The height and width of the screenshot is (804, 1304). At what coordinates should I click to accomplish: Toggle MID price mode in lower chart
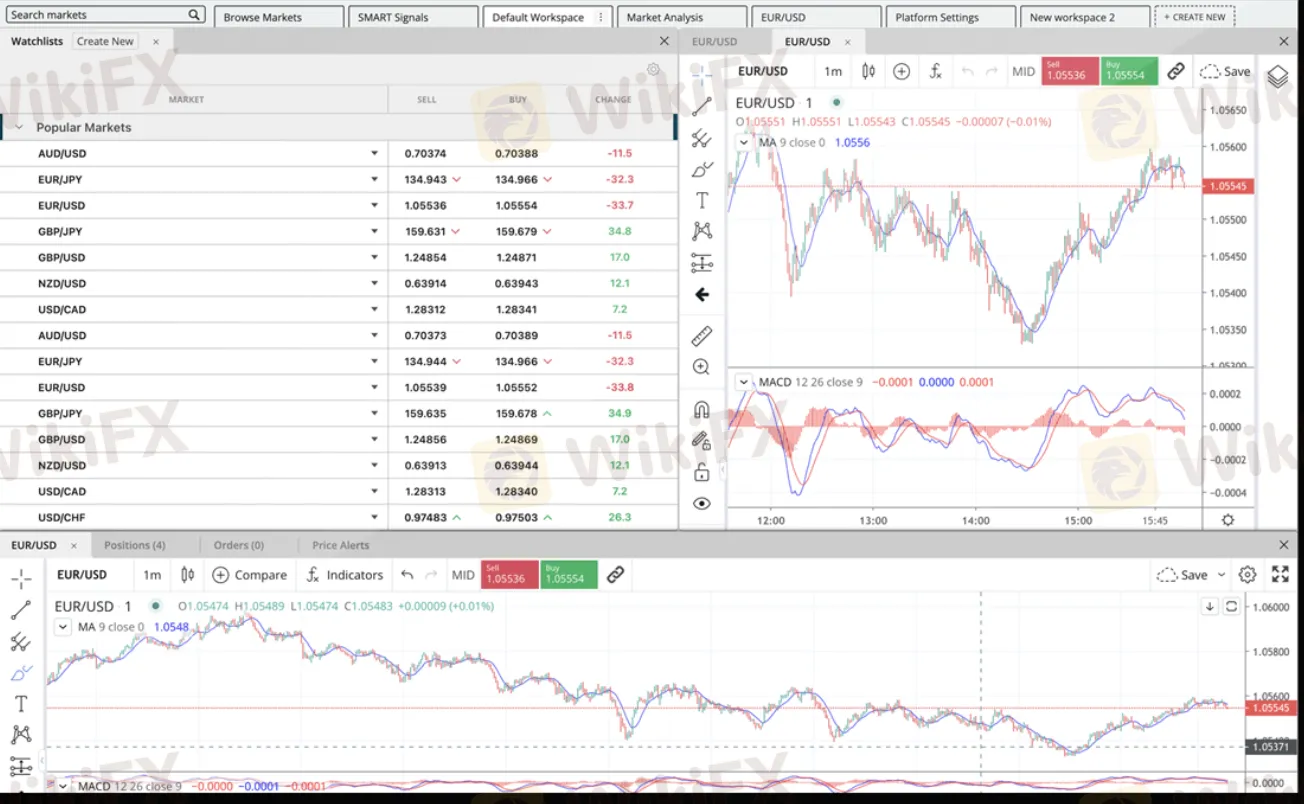[x=463, y=575]
